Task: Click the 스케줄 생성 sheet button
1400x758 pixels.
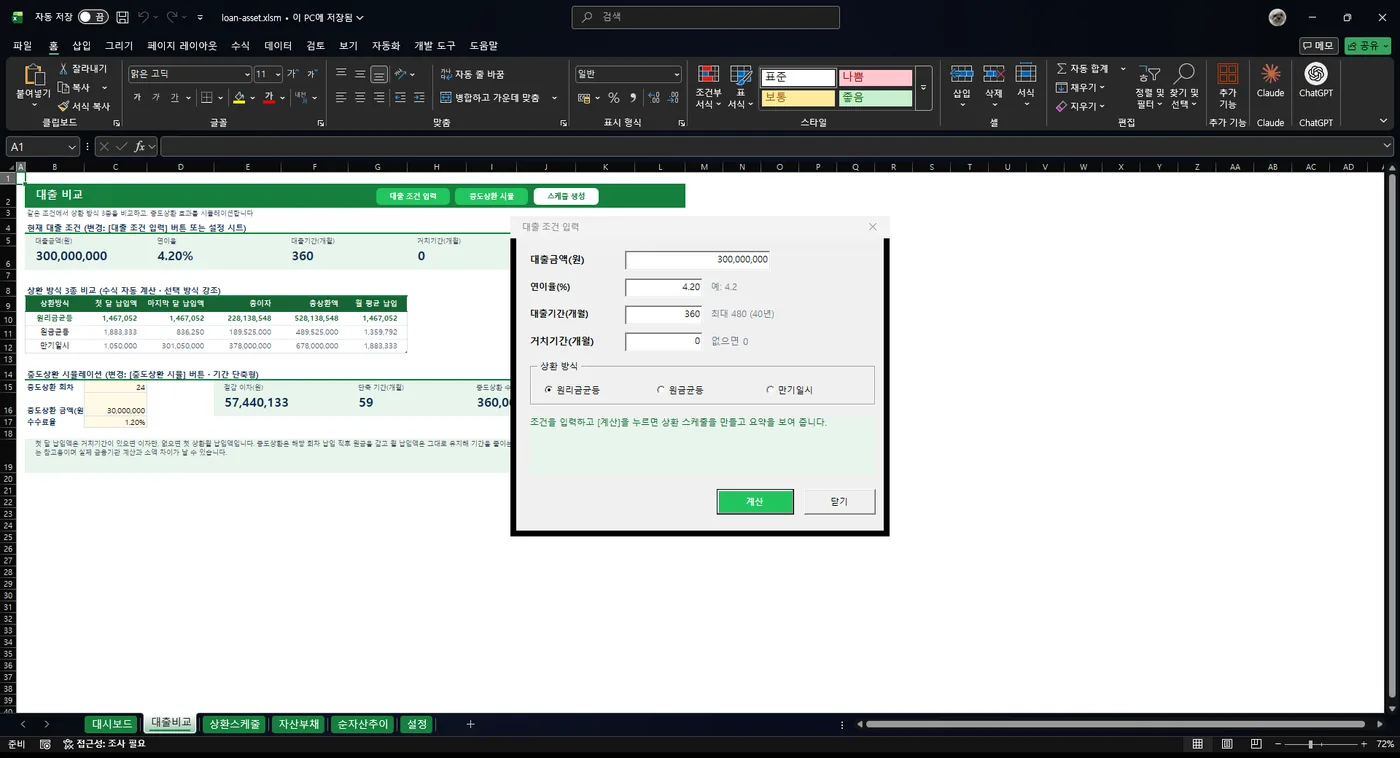Action: 566,196
